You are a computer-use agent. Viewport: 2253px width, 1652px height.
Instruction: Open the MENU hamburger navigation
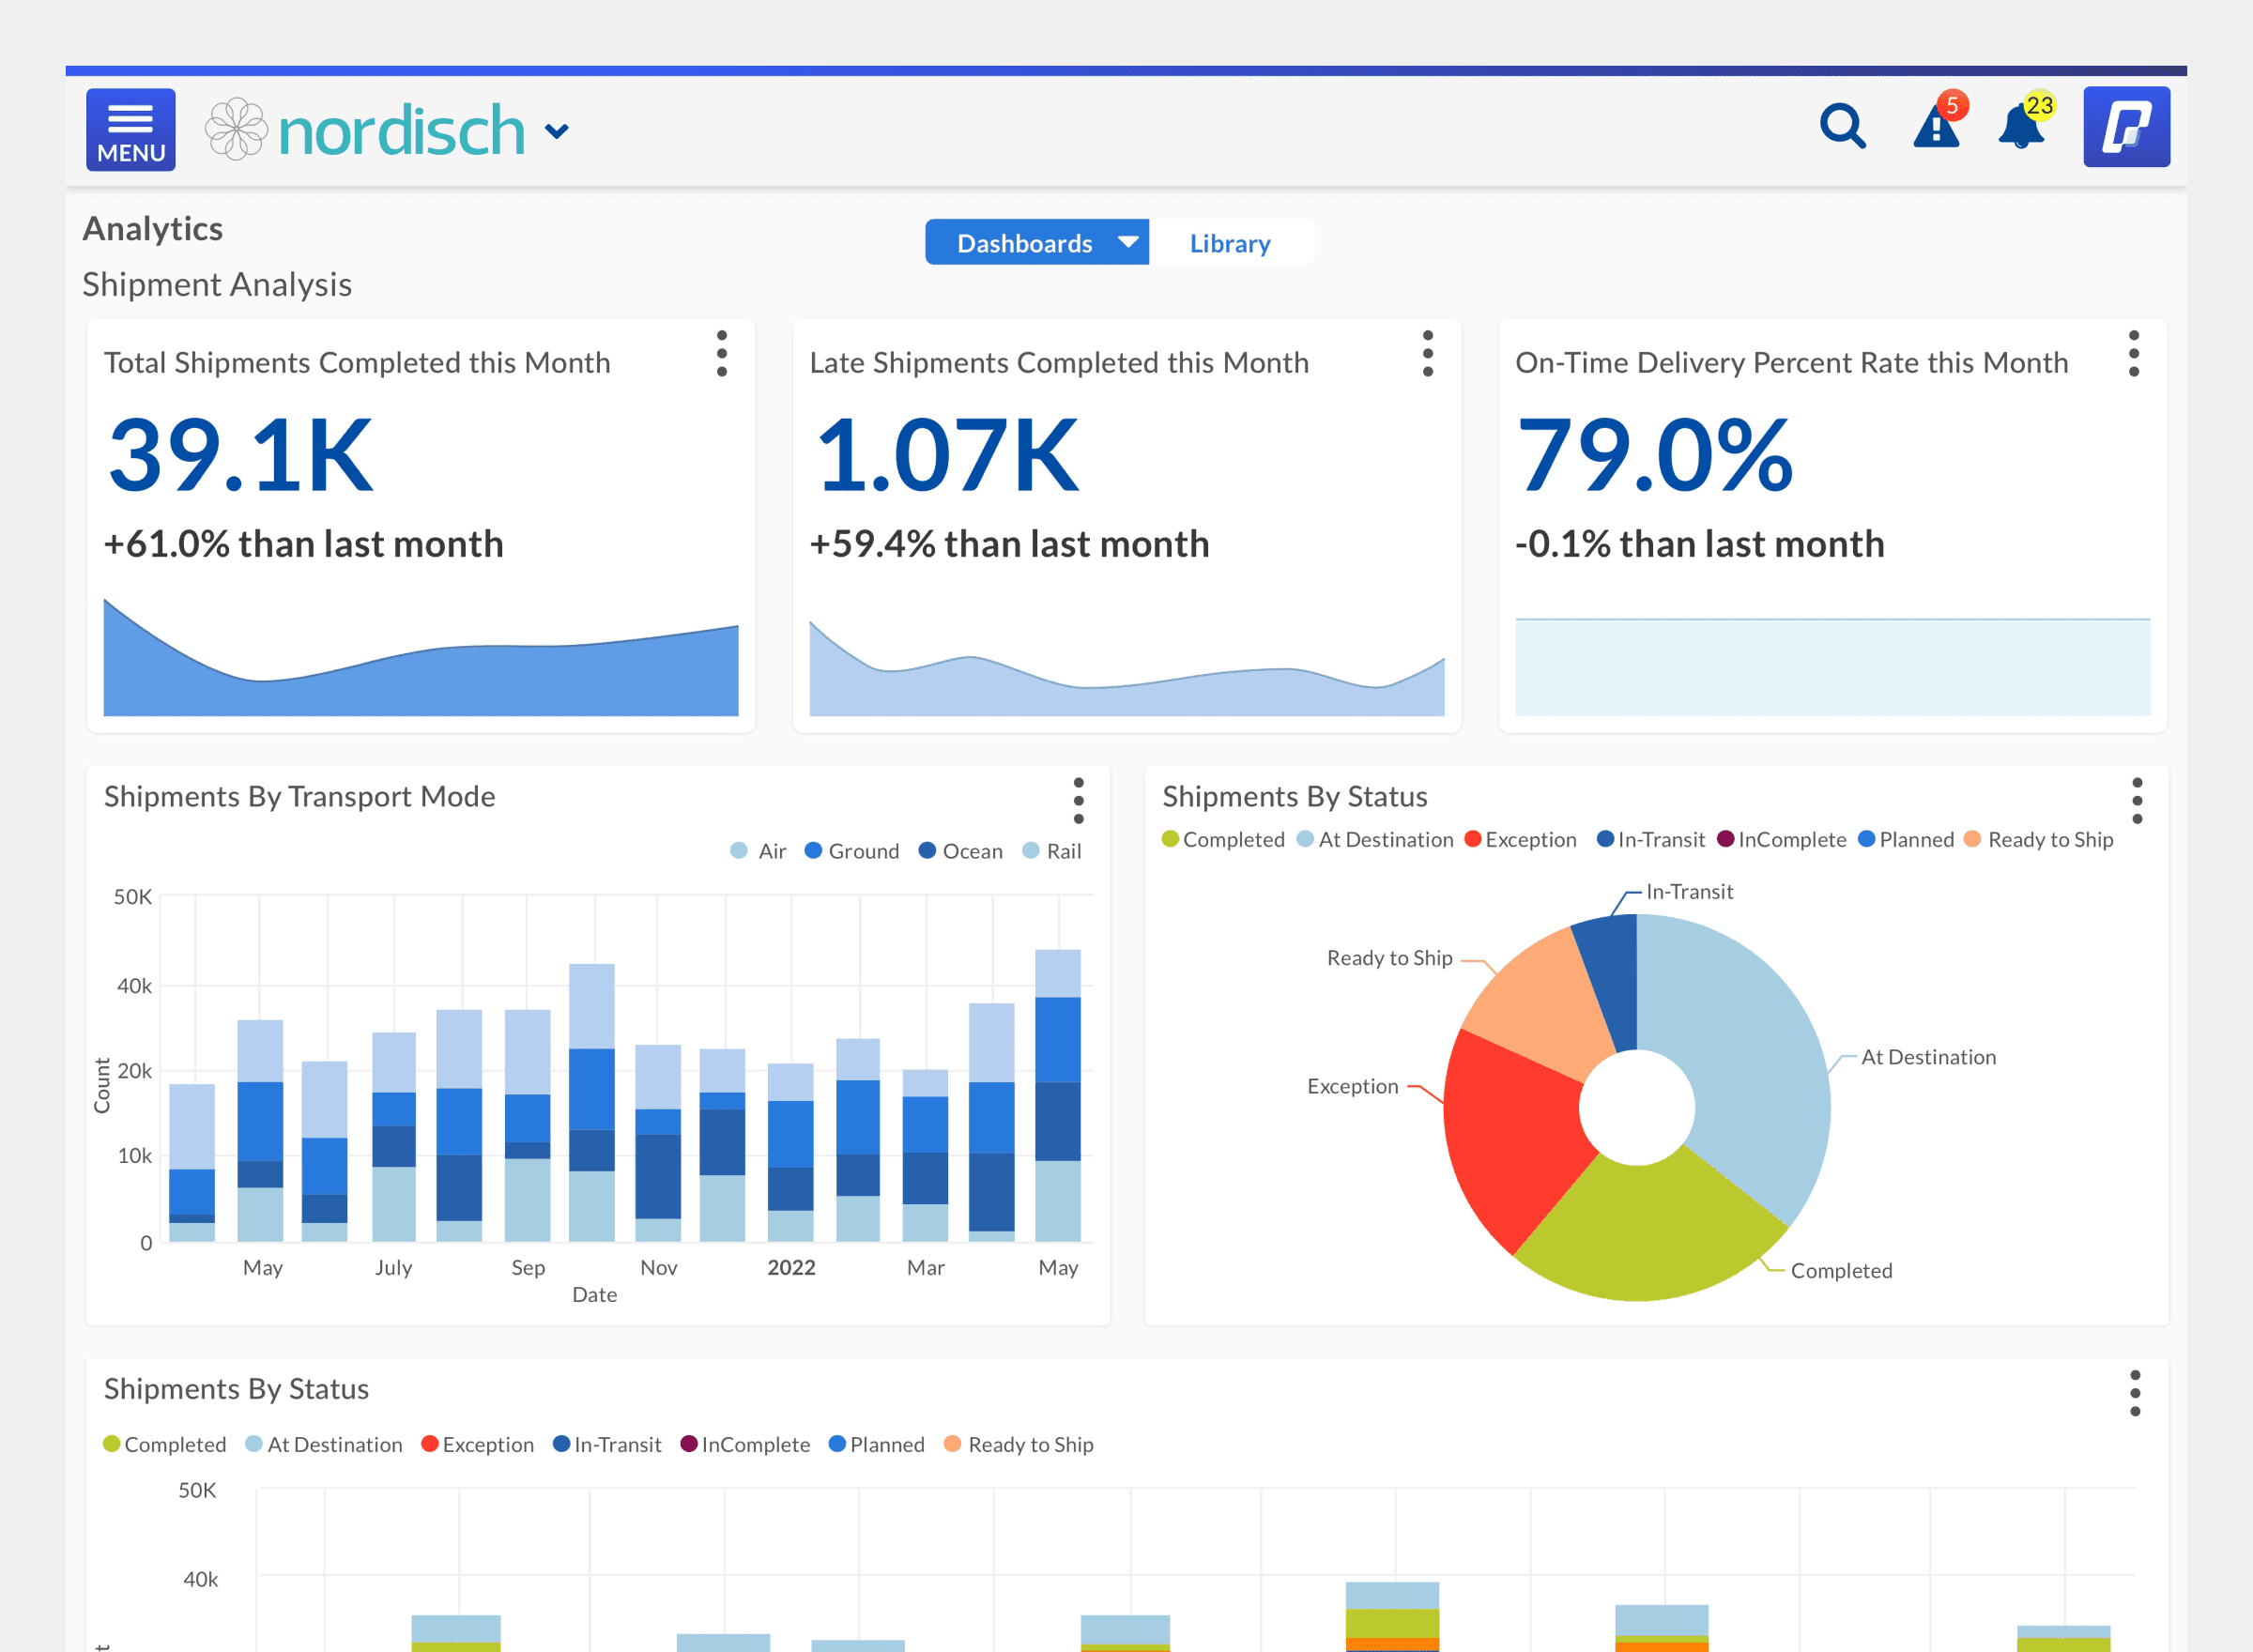[x=130, y=128]
